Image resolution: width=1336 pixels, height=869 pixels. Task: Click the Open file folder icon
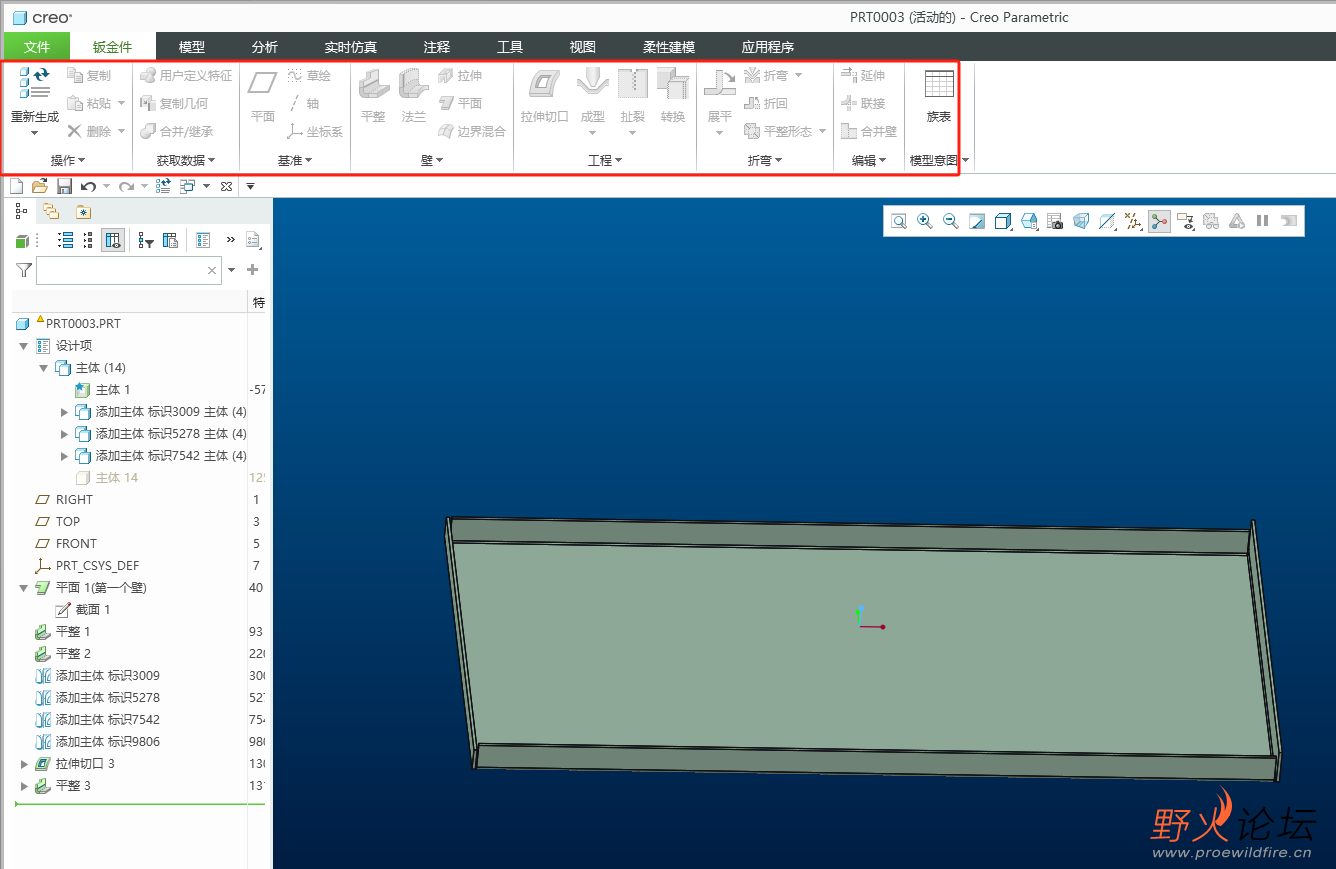40,186
